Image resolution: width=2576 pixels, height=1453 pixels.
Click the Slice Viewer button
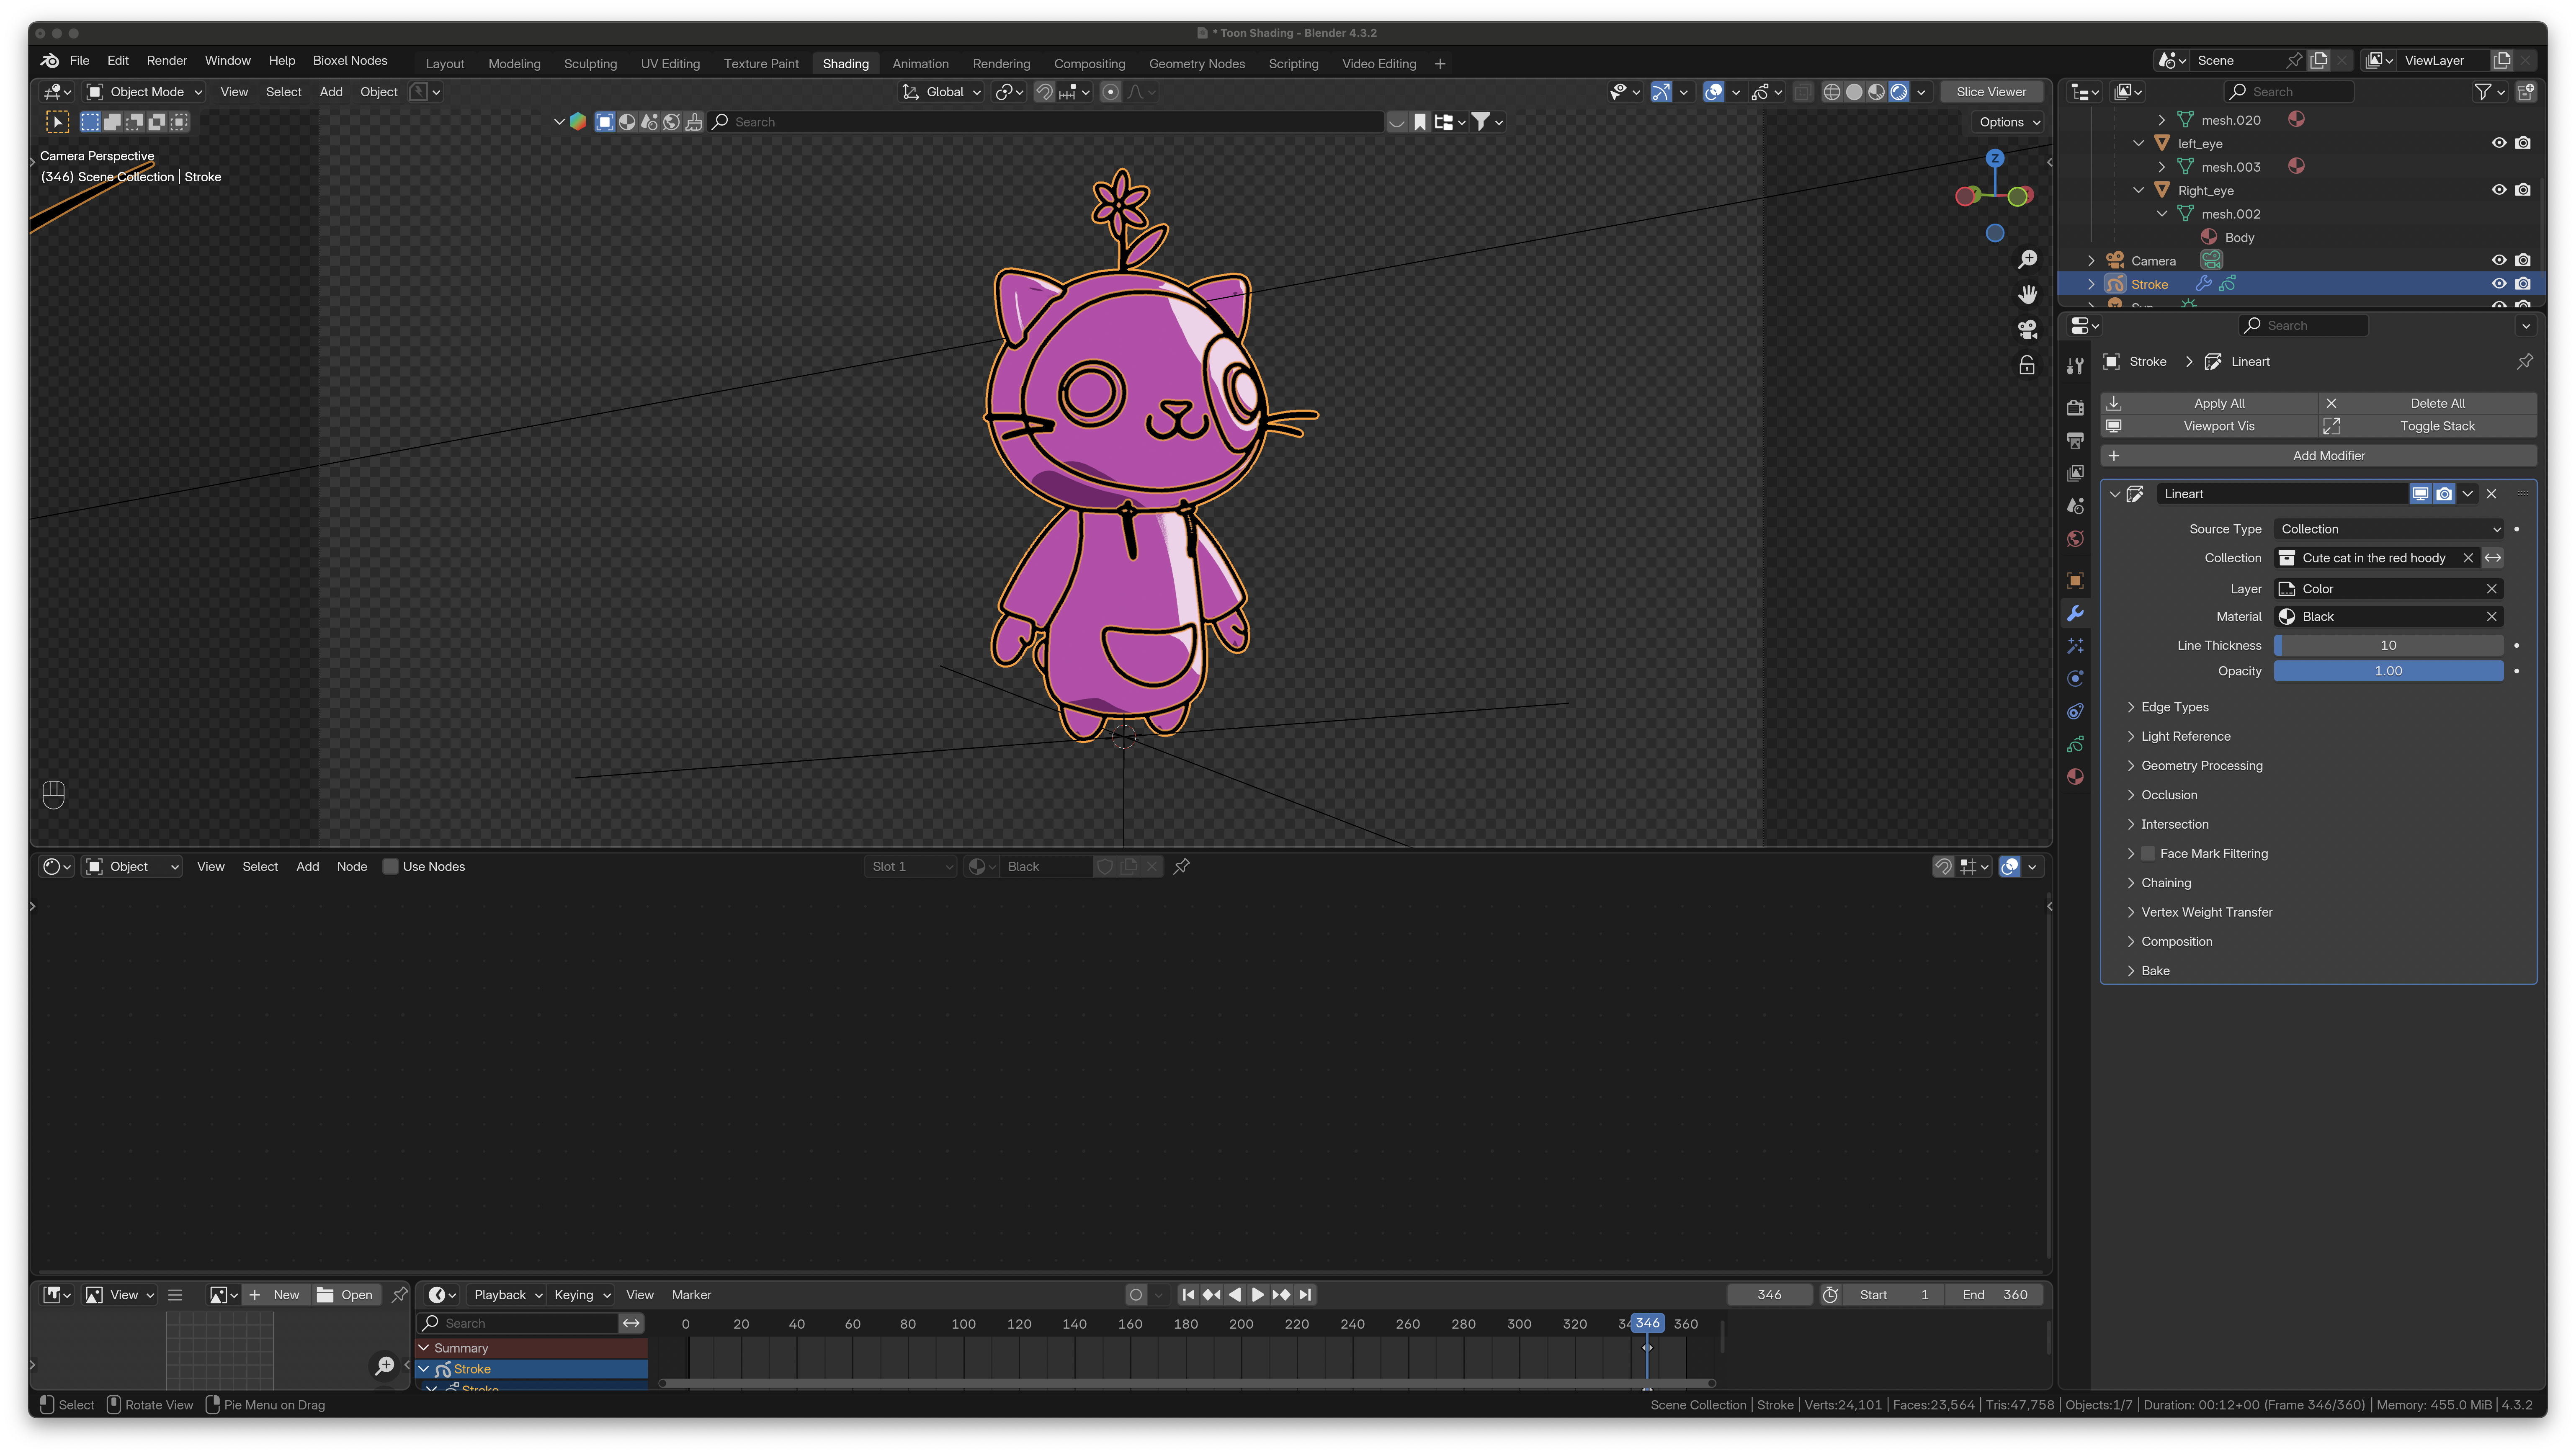coord(1991,92)
